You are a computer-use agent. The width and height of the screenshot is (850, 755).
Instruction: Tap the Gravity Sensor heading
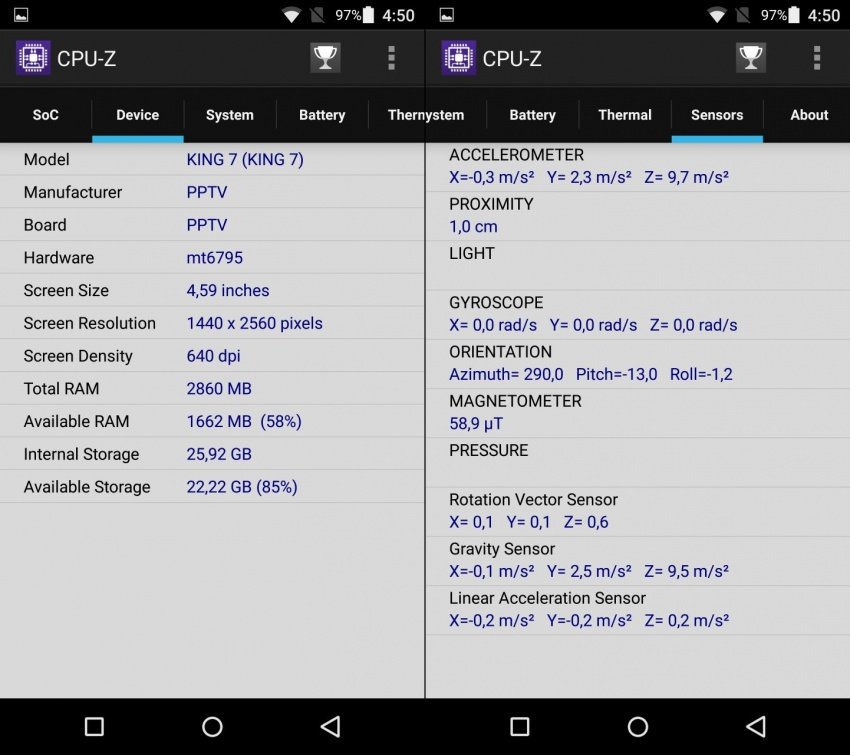[502, 548]
